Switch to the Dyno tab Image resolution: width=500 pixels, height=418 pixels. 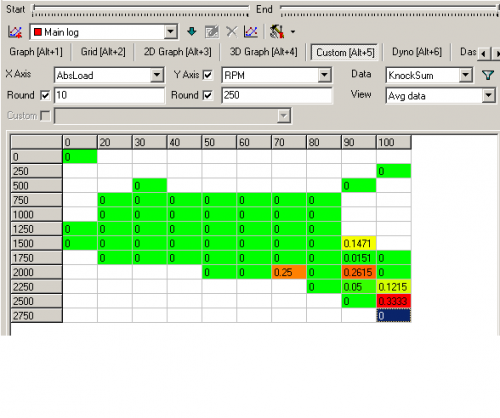coord(417,52)
